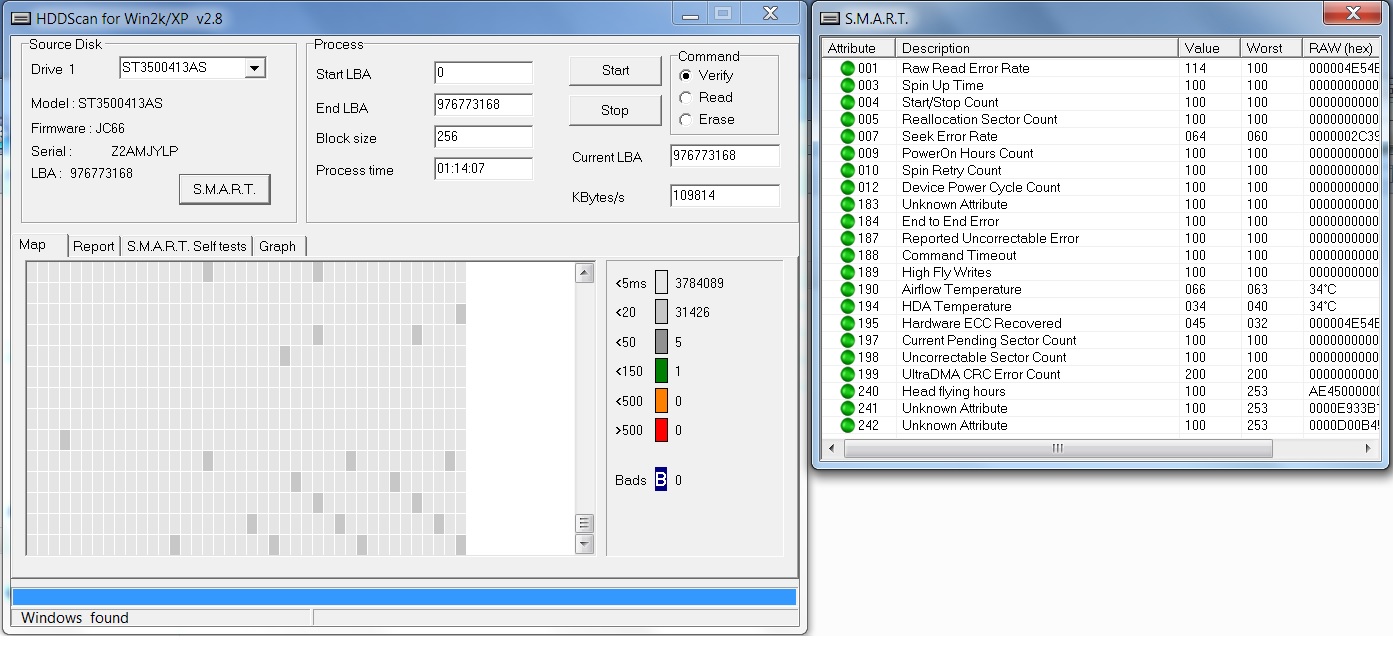Viewport: 1393px width, 648px height.
Task: Click the S.M.A.R.T. horizontal scrollbar left arrow
Action: pyautogui.click(x=833, y=449)
